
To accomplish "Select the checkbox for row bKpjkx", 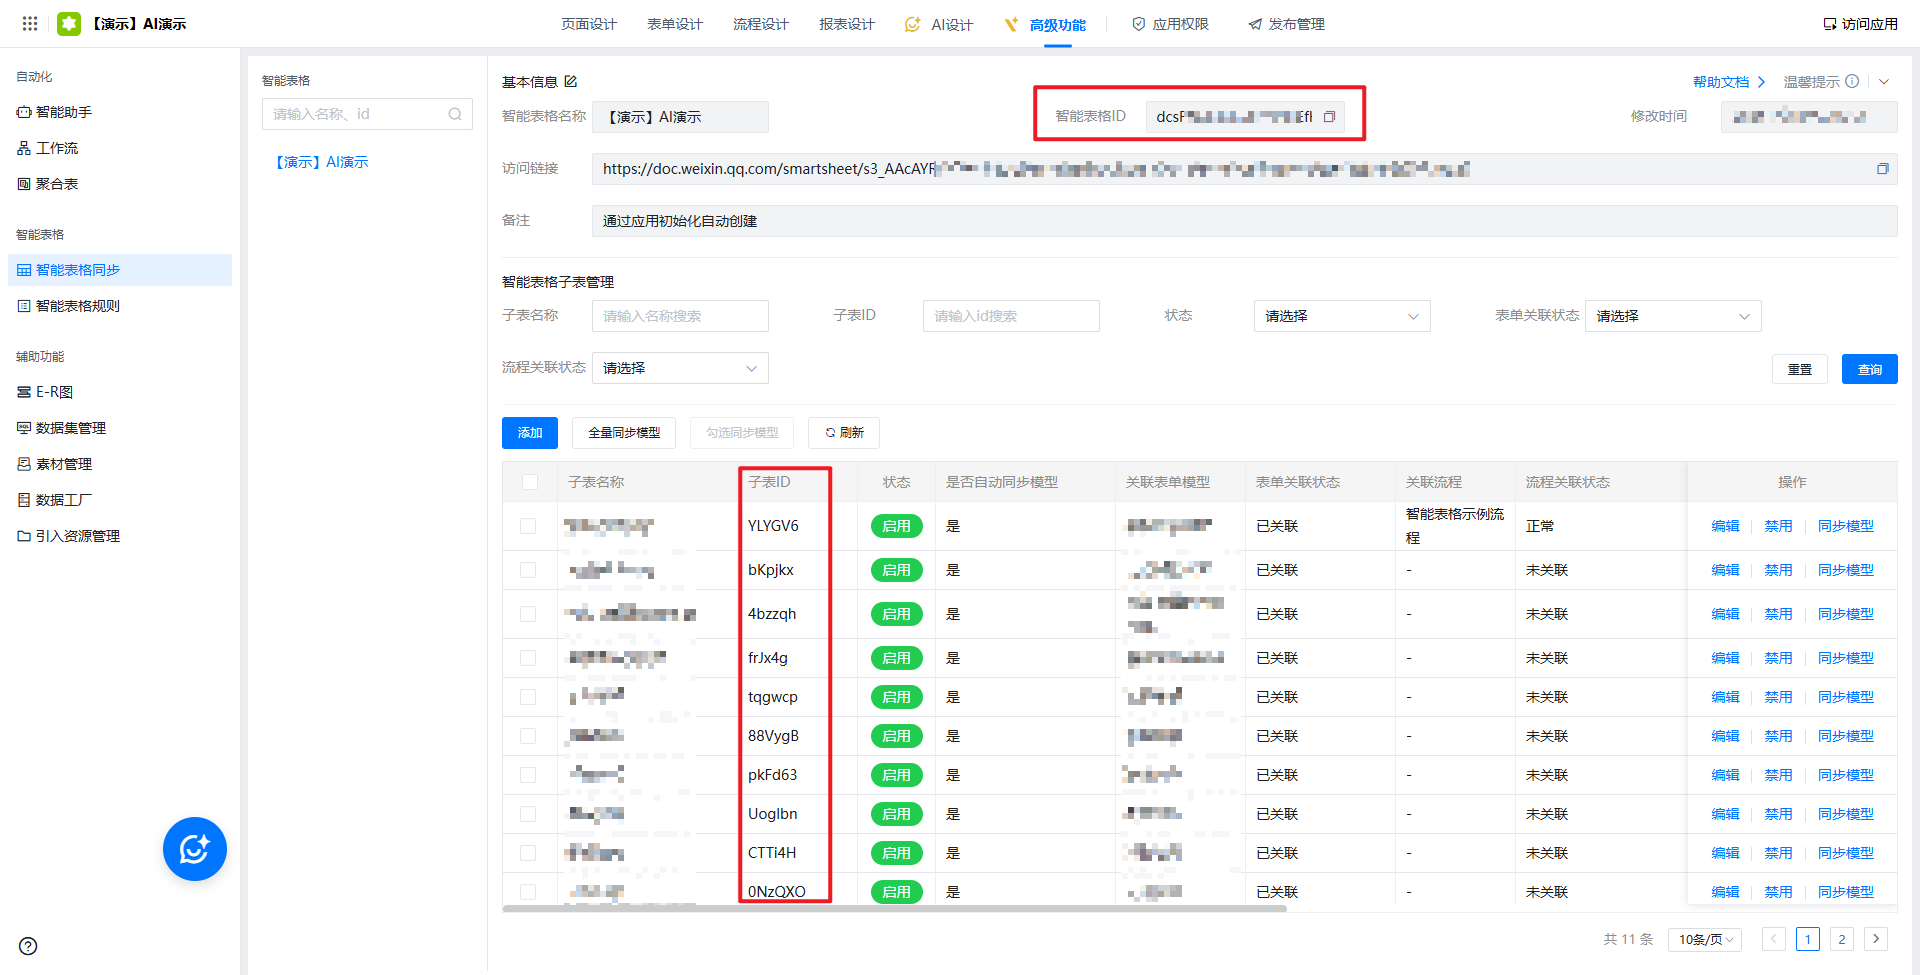I will (528, 570).
